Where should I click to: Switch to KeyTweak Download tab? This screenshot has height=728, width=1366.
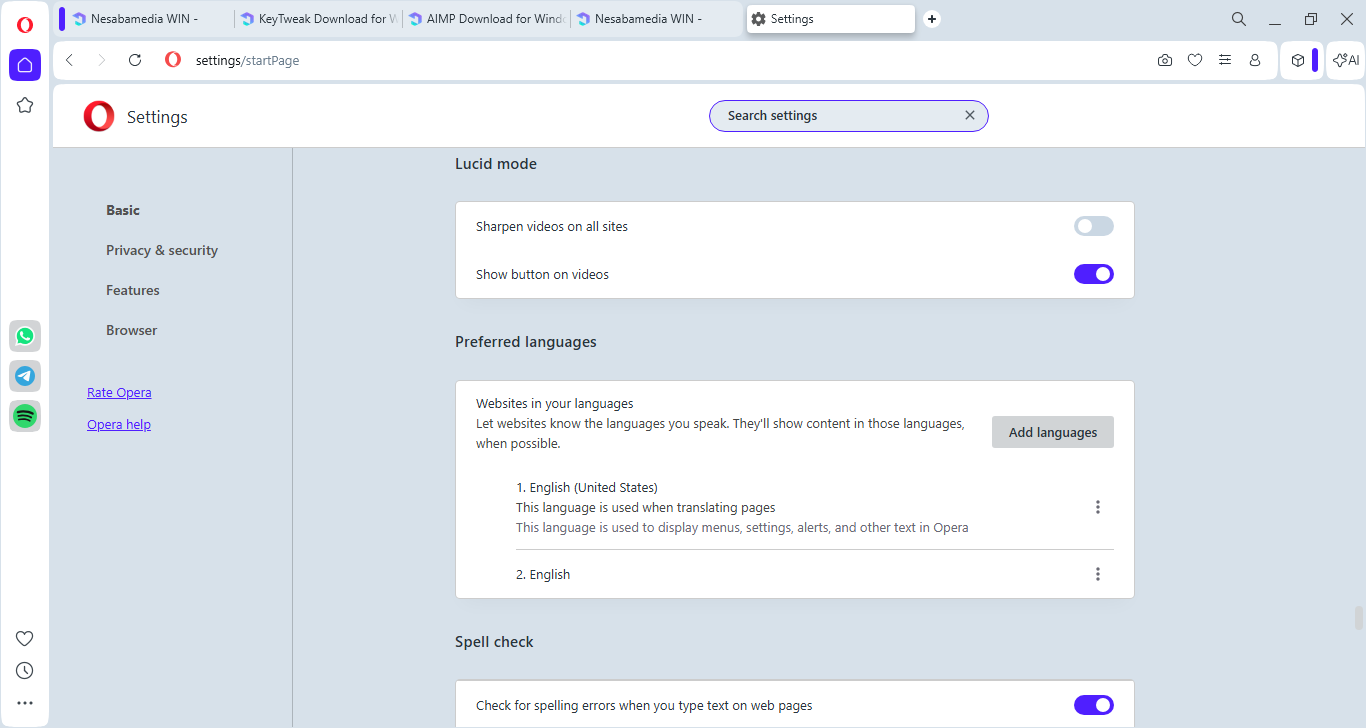pyautogui.click(x=318, y=19)
